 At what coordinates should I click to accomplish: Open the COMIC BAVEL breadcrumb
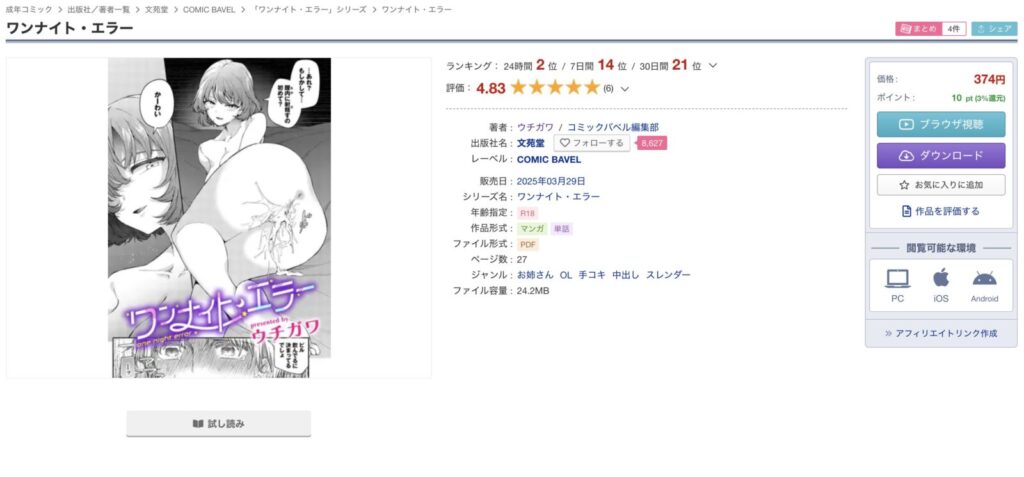(x=209, y=10)
